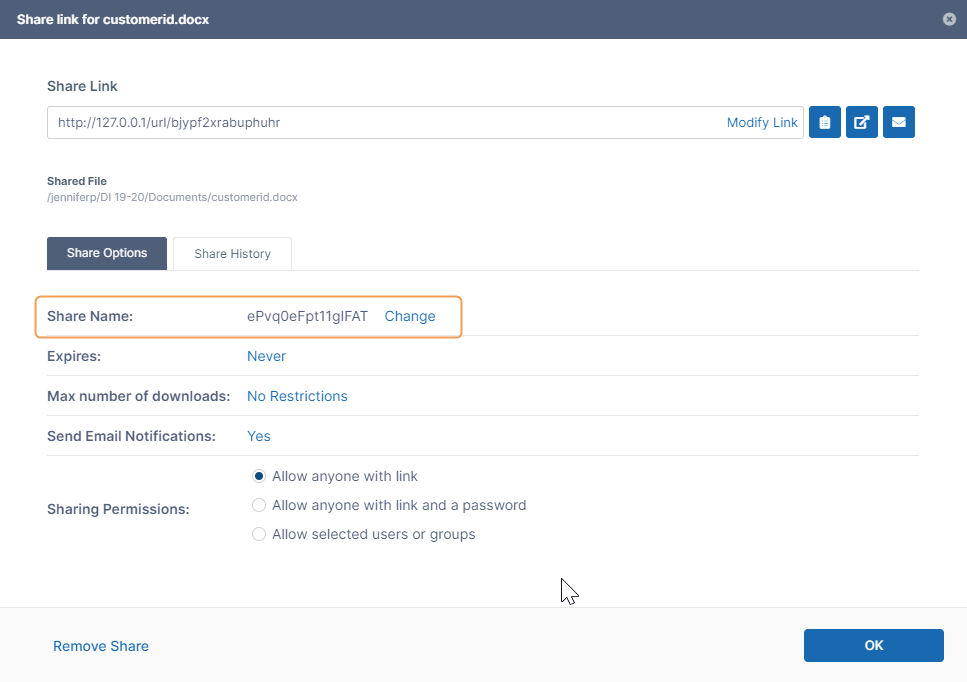Click inside the share link URL field
The image size is (967, 682).
[380, 122]
